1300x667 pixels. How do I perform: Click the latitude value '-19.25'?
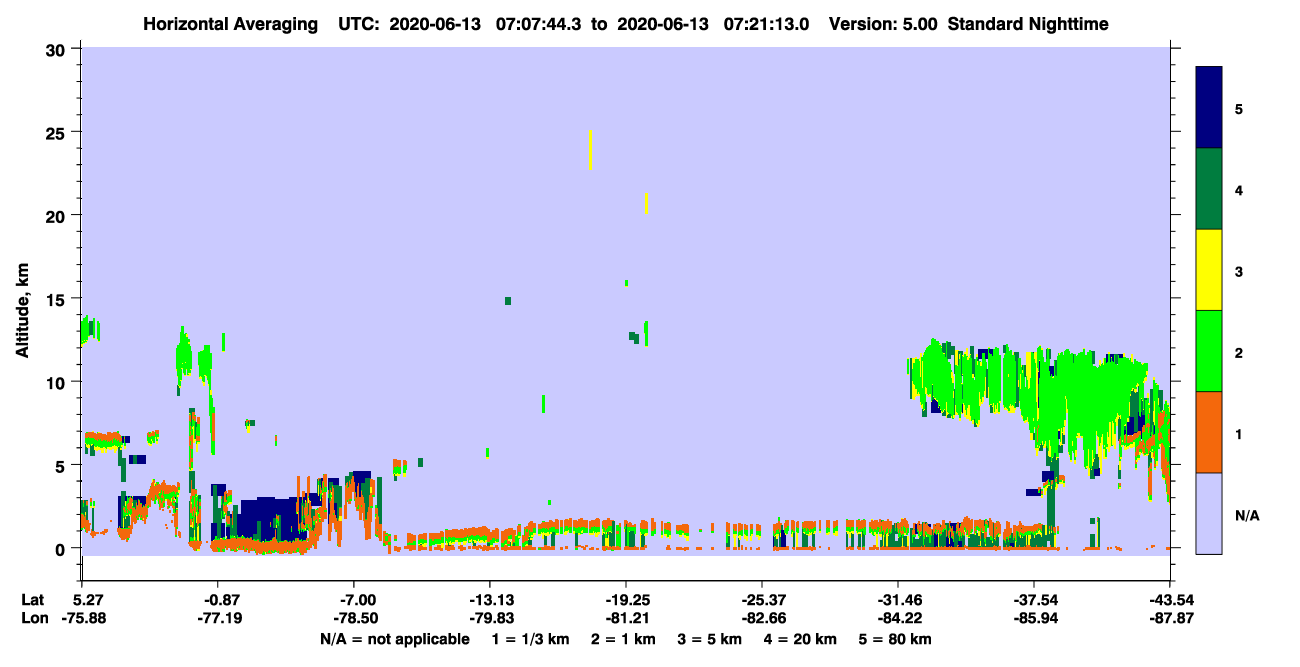point(625,600)
